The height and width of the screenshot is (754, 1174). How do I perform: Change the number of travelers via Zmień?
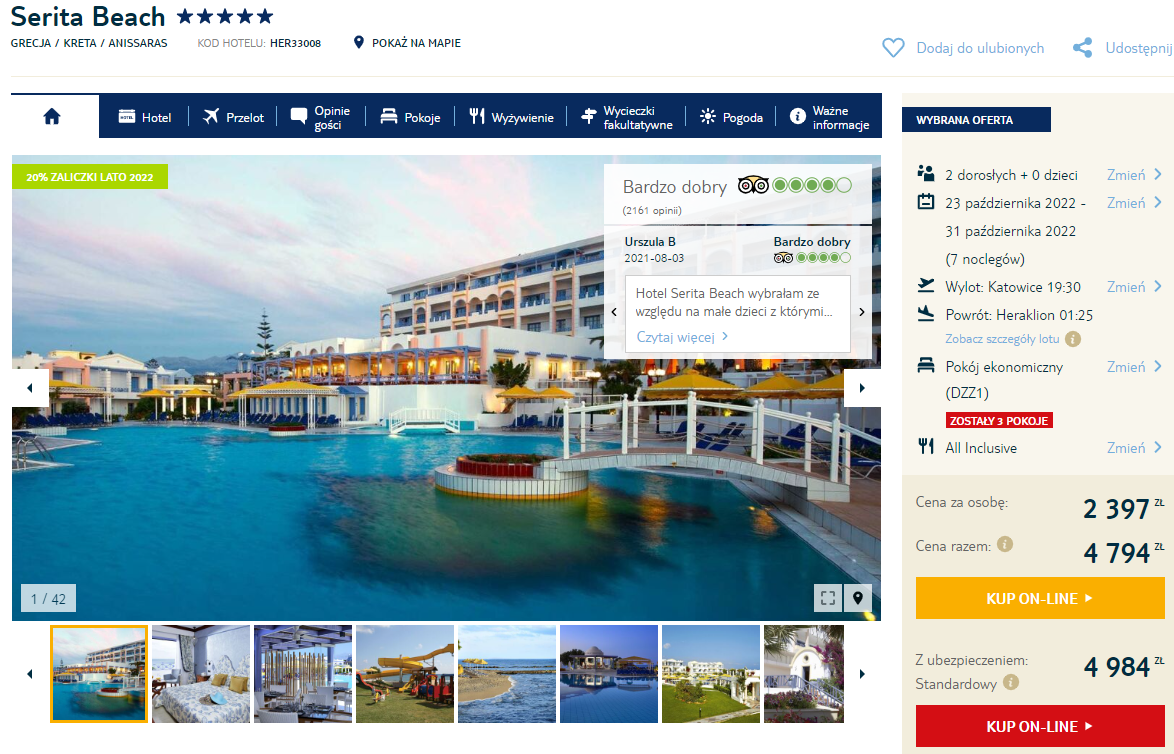1134,175
